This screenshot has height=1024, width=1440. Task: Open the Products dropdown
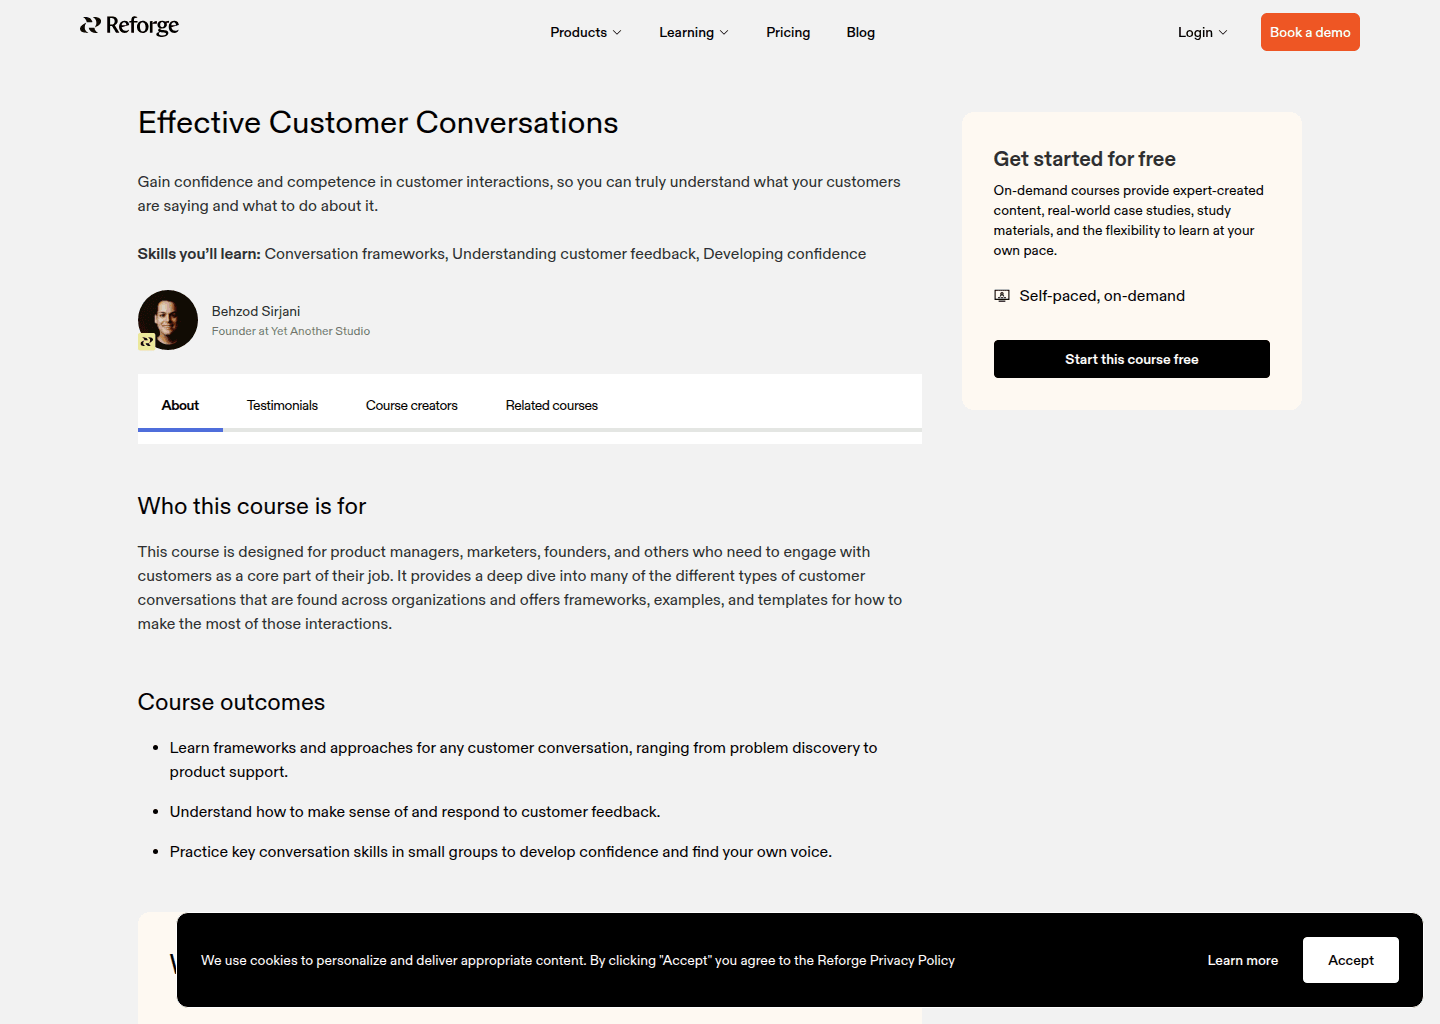pyautogui.click(x=585, y=32)
